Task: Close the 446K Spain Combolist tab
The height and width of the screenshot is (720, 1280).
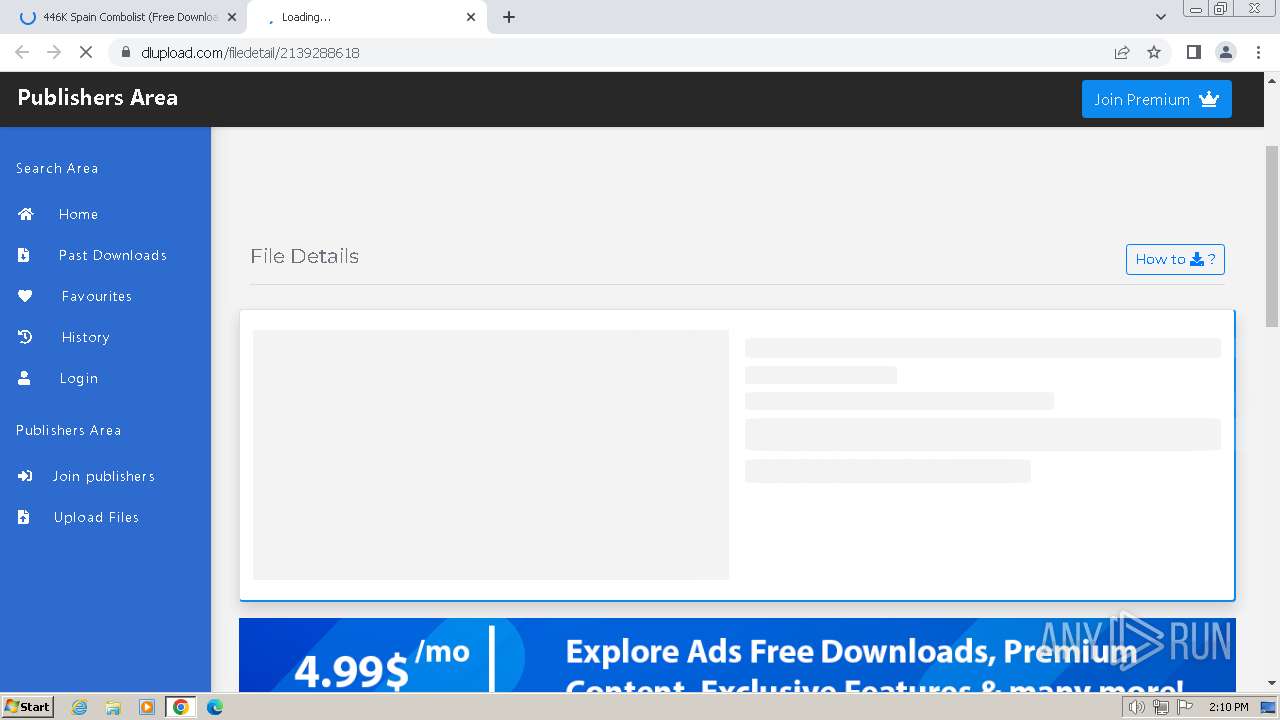Action: pyautogui.click(x=232, y=17)
